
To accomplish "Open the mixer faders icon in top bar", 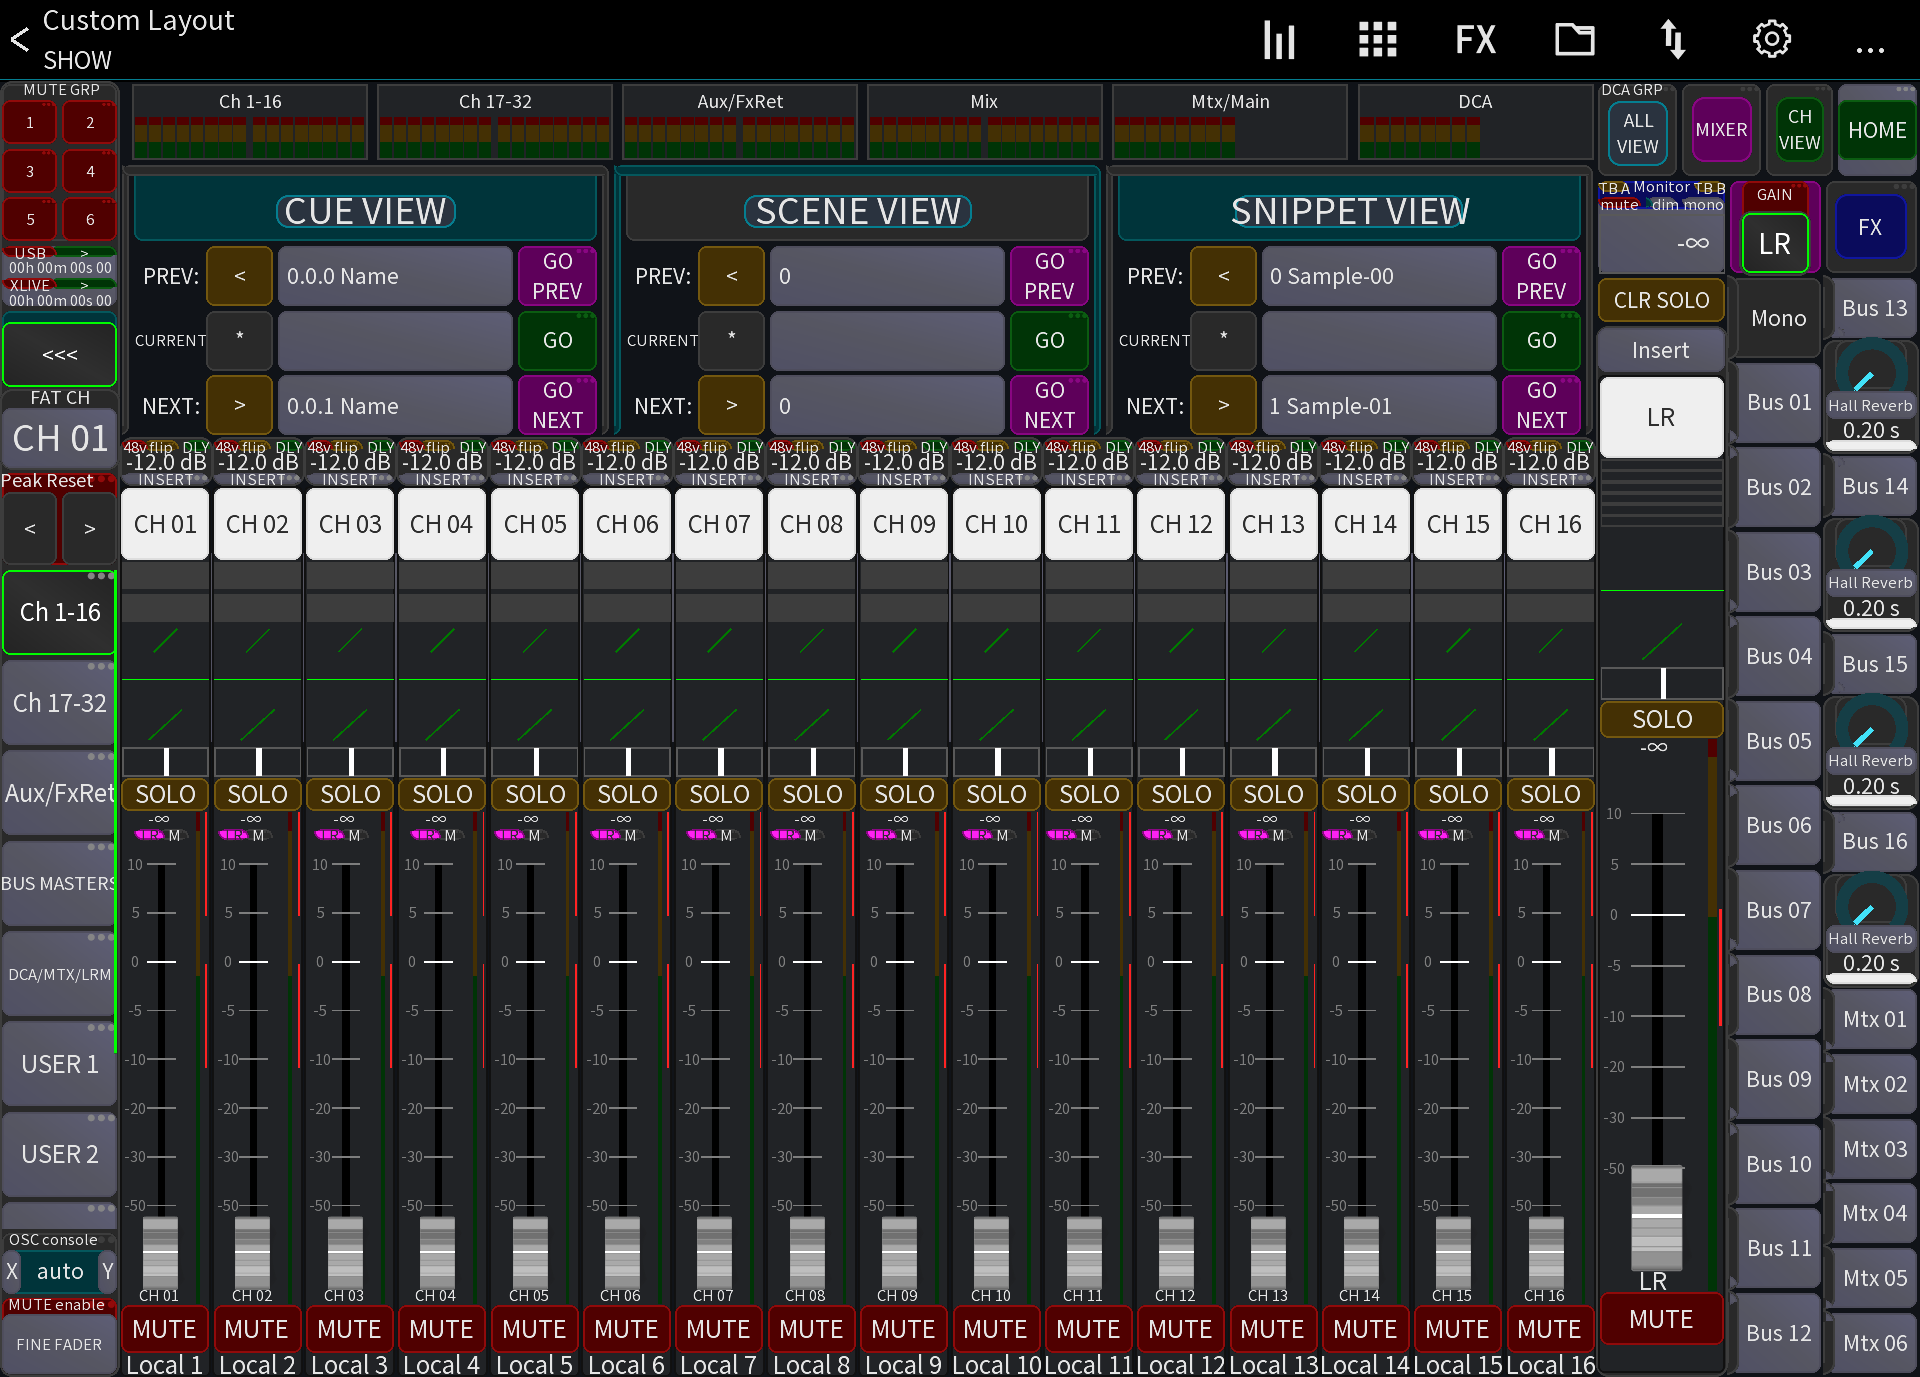I will (1278, 40).
